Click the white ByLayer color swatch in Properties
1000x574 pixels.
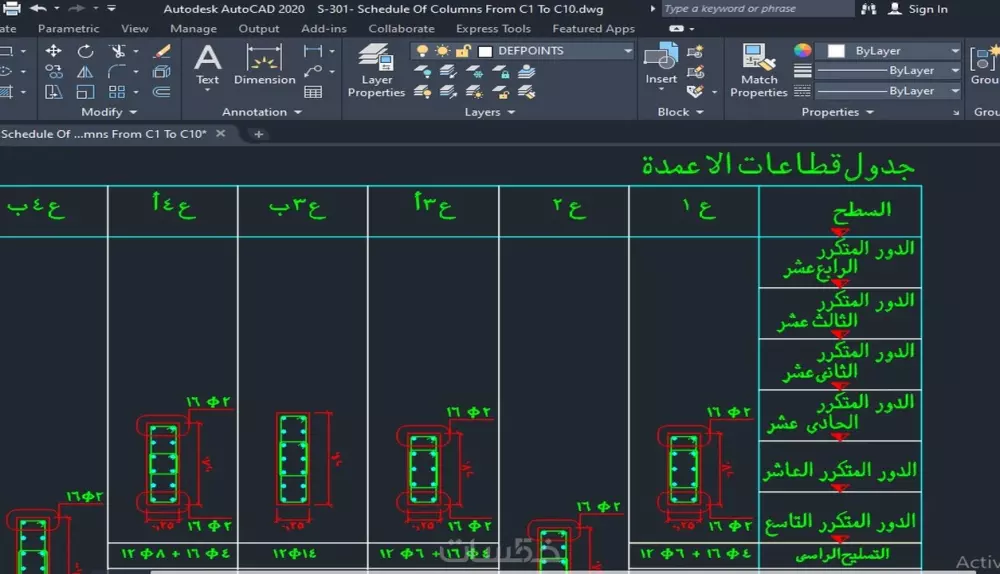(x=836, y=51)
